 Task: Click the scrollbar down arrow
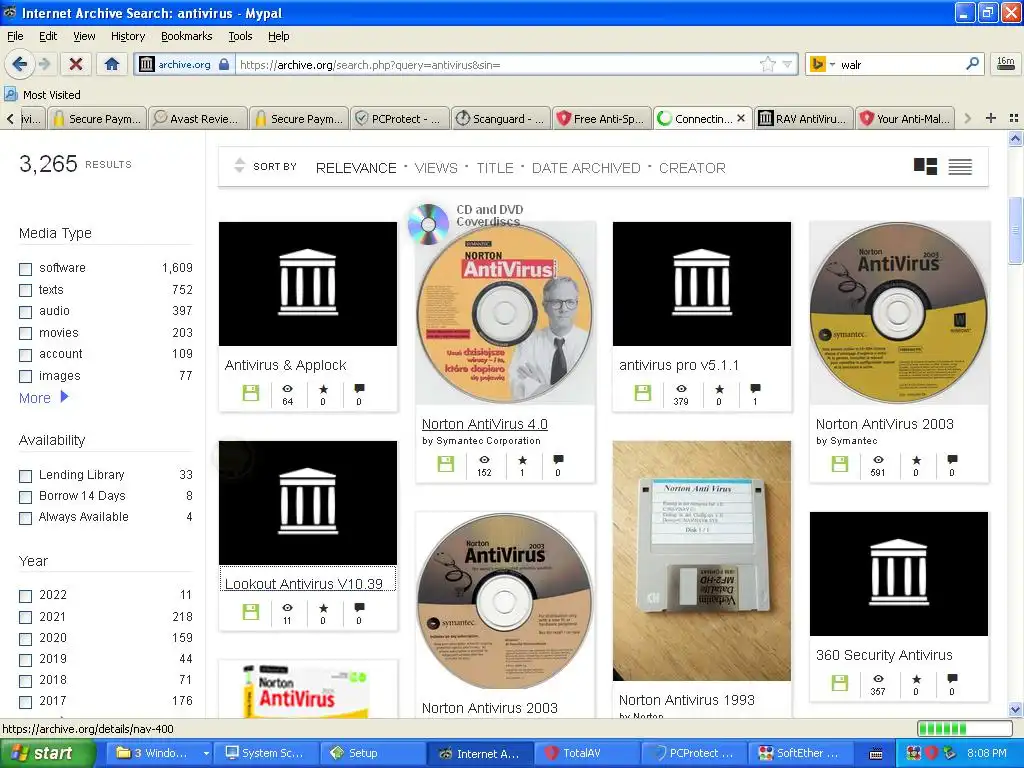pos(1015,709)
